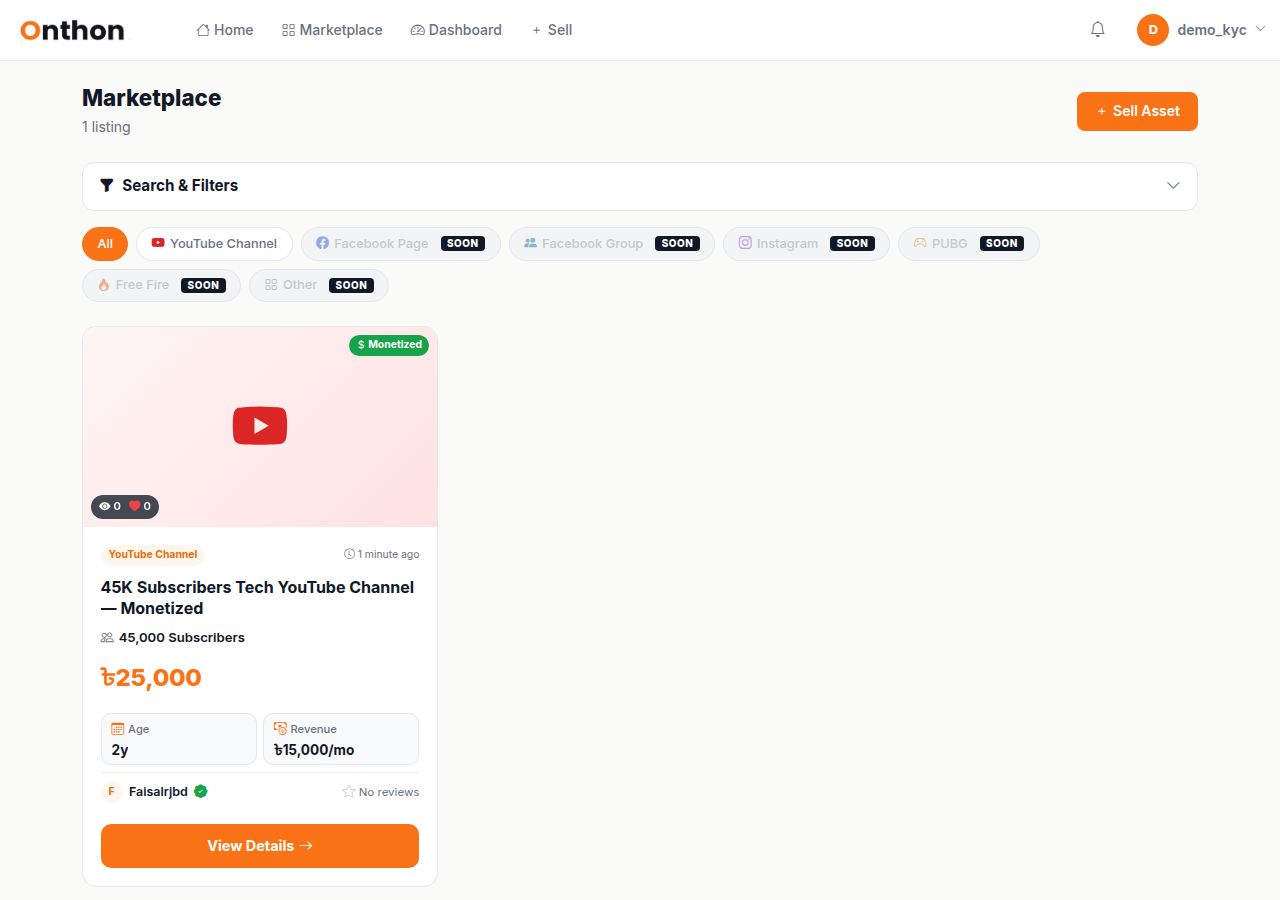Viewport: 1280px width, 900px height.
Task: Open Marketplace in top navigation
Action: 332,30
